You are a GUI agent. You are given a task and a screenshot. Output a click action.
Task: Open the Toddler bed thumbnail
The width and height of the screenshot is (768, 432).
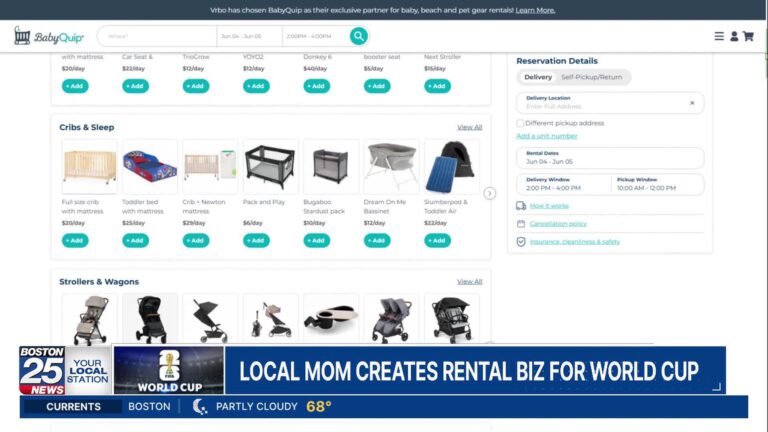click(x=150, y=167)
